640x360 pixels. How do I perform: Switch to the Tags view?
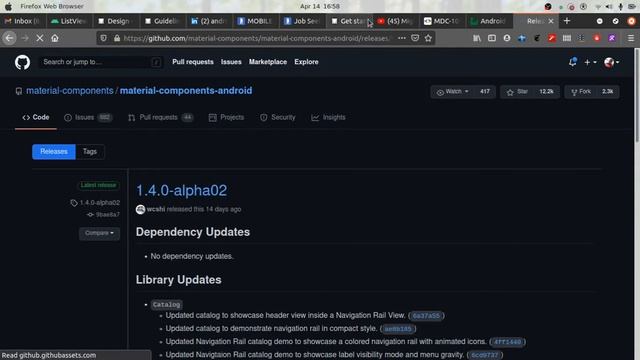pyautogui.click(x=90, y=152)
